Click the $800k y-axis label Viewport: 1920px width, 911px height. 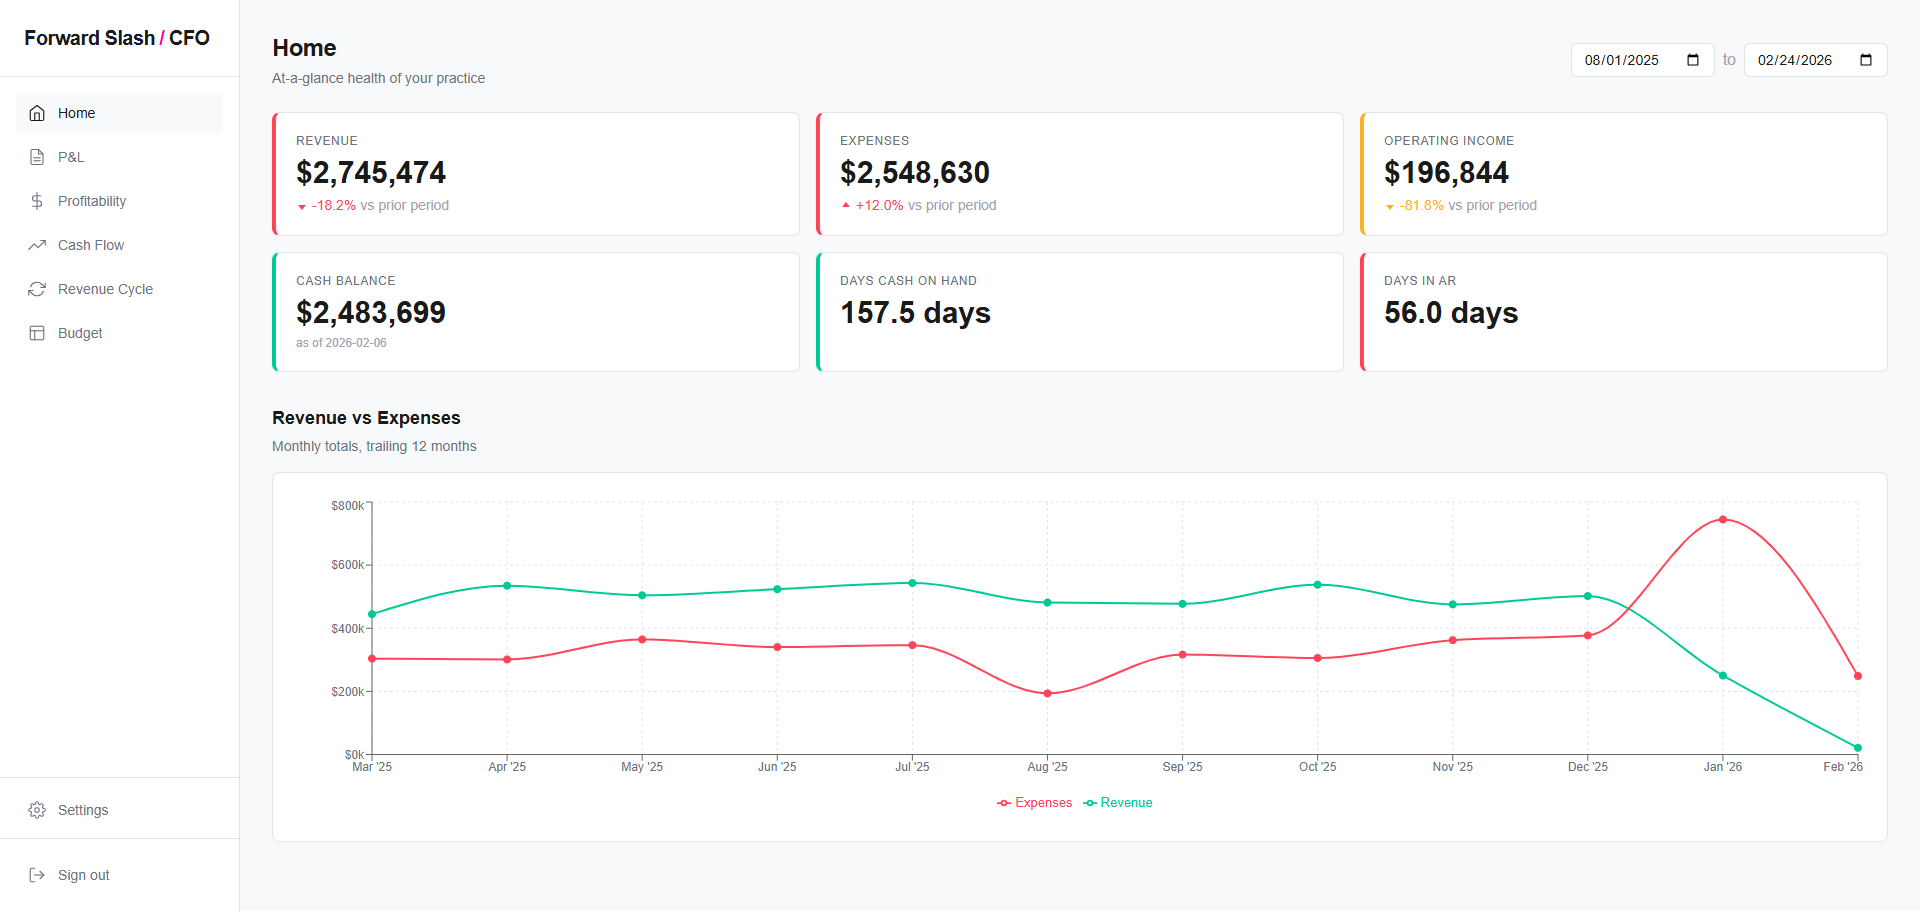pyautogui.click(x=348, y=506)
